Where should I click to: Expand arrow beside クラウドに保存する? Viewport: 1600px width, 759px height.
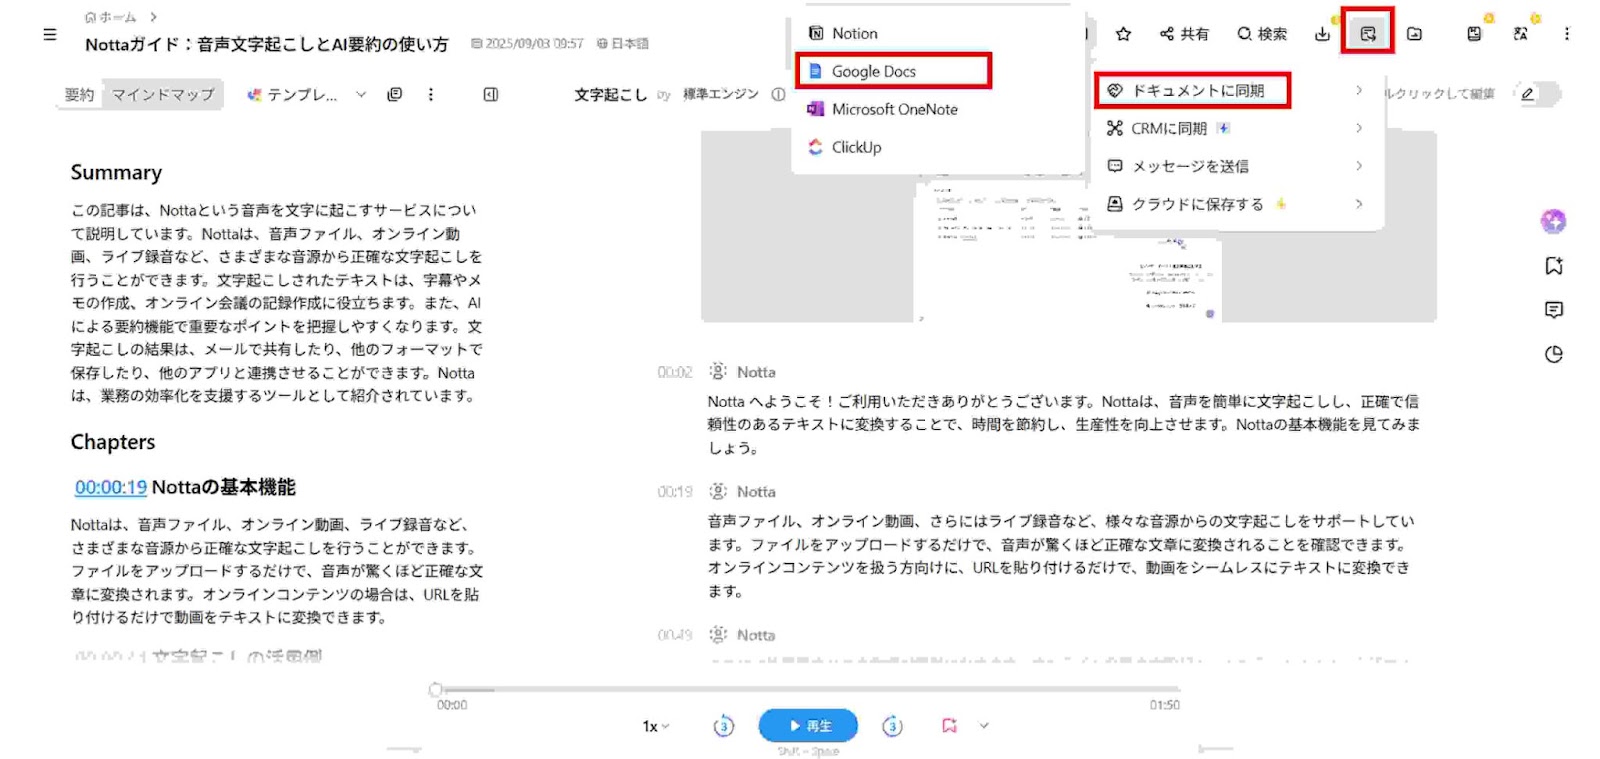(1358, 204)
